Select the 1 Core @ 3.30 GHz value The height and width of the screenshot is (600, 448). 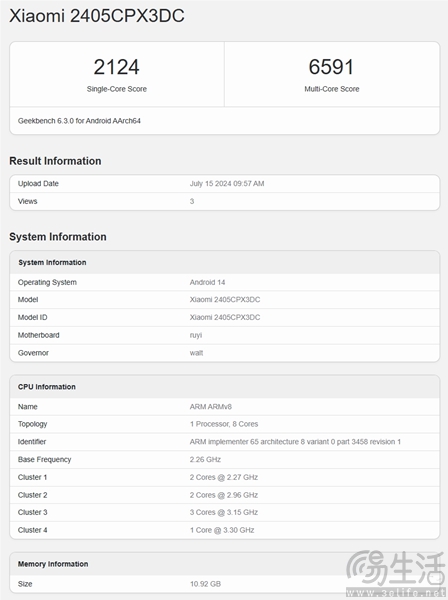(222, 530)
